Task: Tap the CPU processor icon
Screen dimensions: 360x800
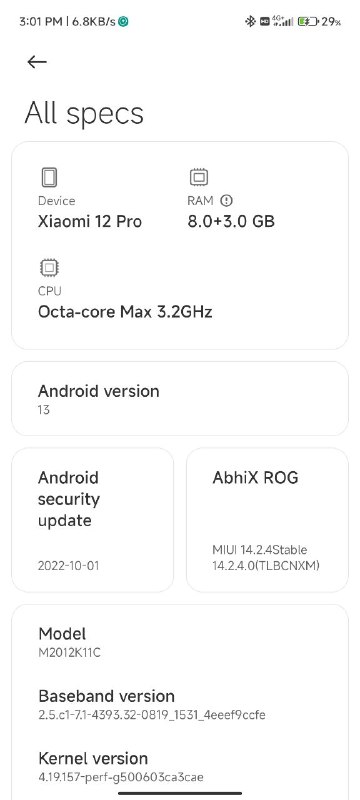Action: point(49,268)
